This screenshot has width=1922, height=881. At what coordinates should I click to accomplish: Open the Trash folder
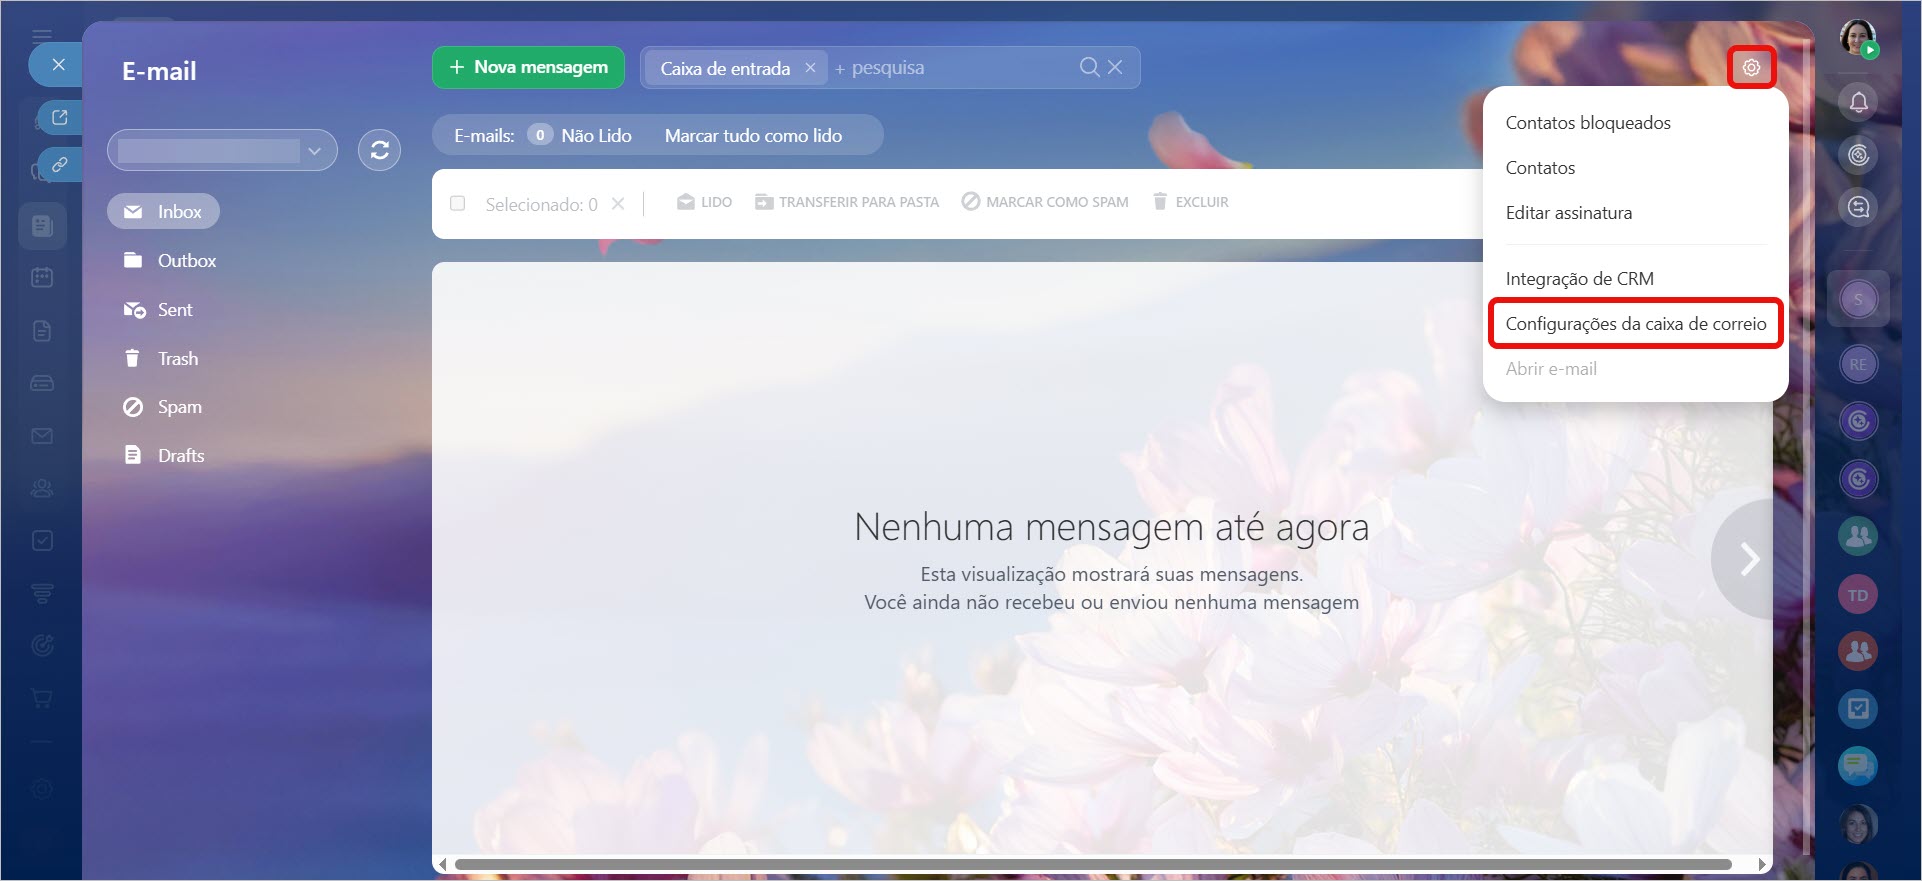pyautogui.click(x=177, y=358)
